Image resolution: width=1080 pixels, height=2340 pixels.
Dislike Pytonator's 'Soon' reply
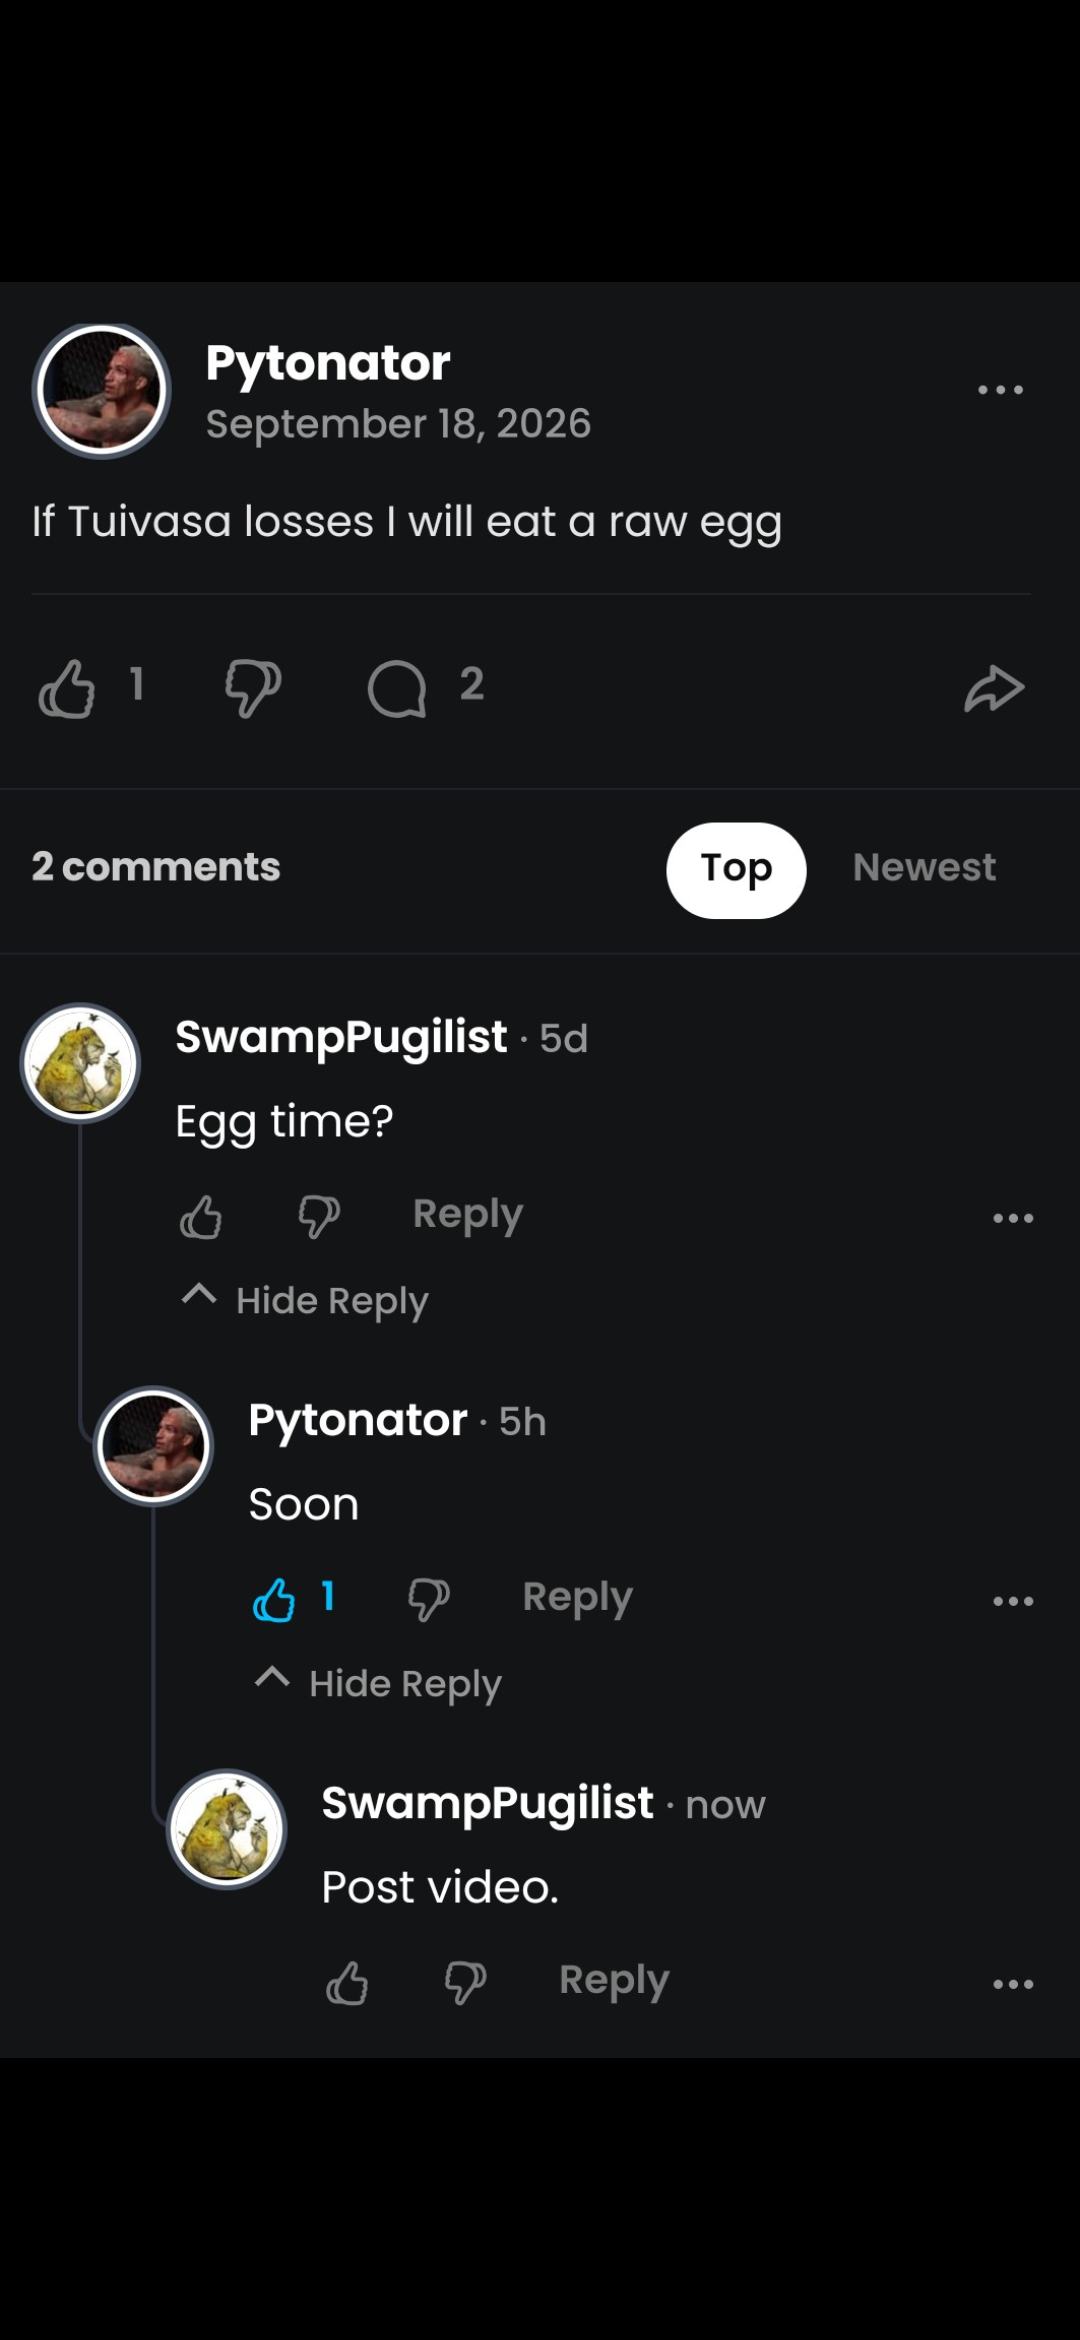click(x=429, y=1600)
